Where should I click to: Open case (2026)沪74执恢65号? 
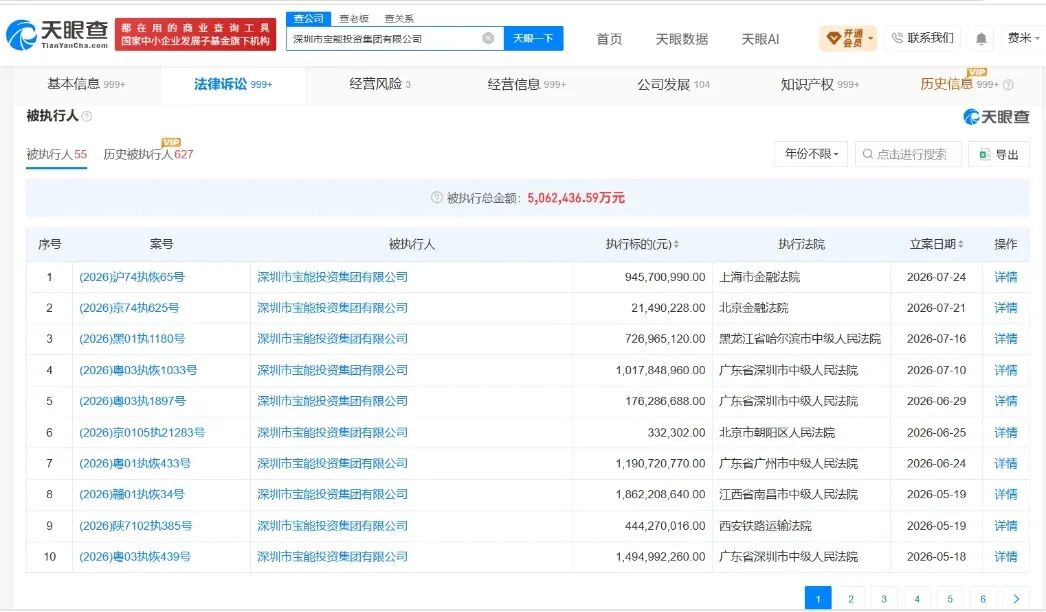point(131,277)
